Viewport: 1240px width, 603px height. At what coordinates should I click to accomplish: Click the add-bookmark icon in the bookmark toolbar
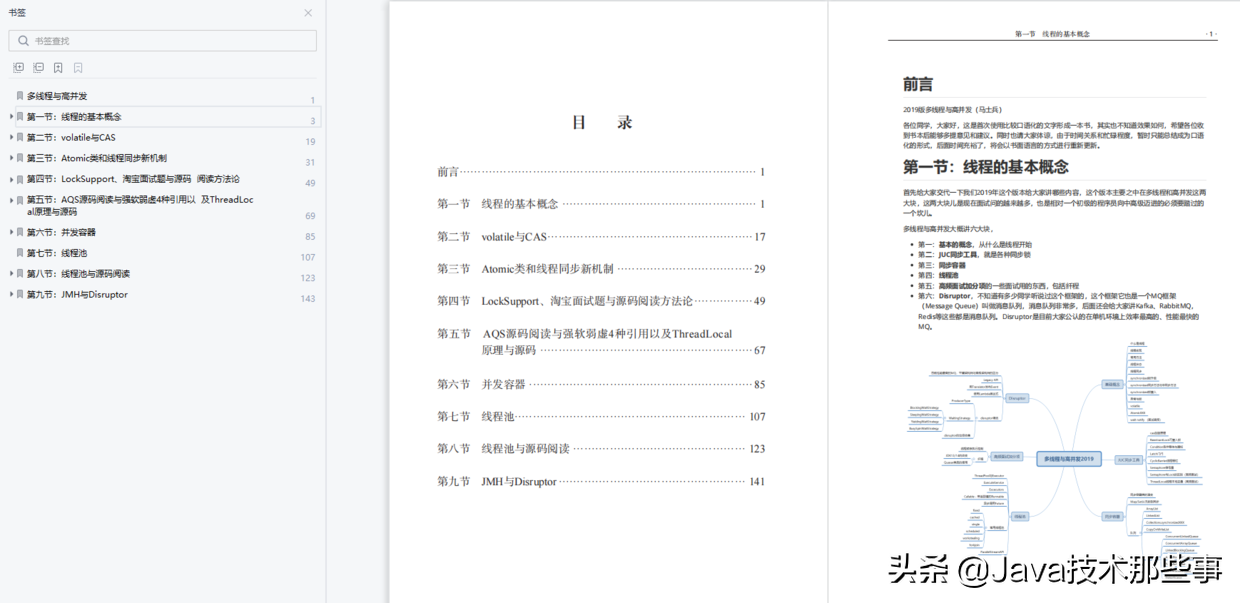tap(57, 66)
